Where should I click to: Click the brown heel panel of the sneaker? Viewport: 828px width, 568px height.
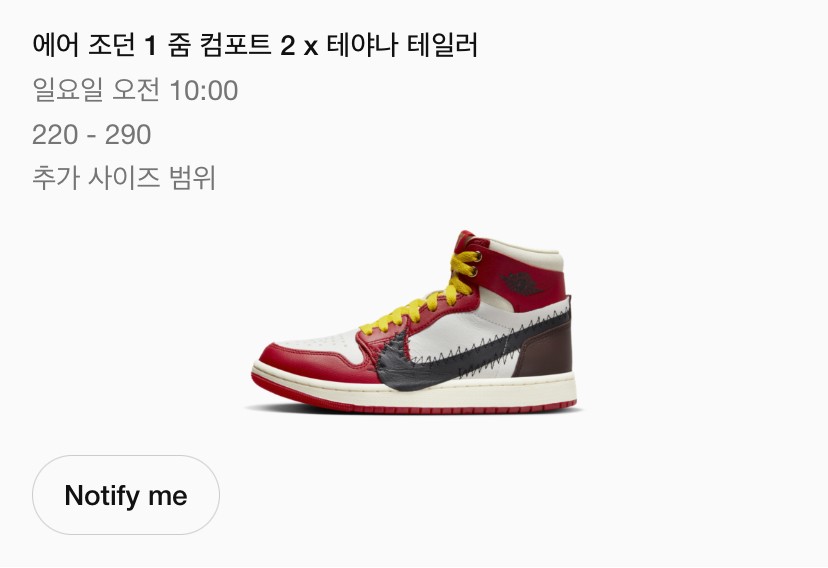coord(544,355)
